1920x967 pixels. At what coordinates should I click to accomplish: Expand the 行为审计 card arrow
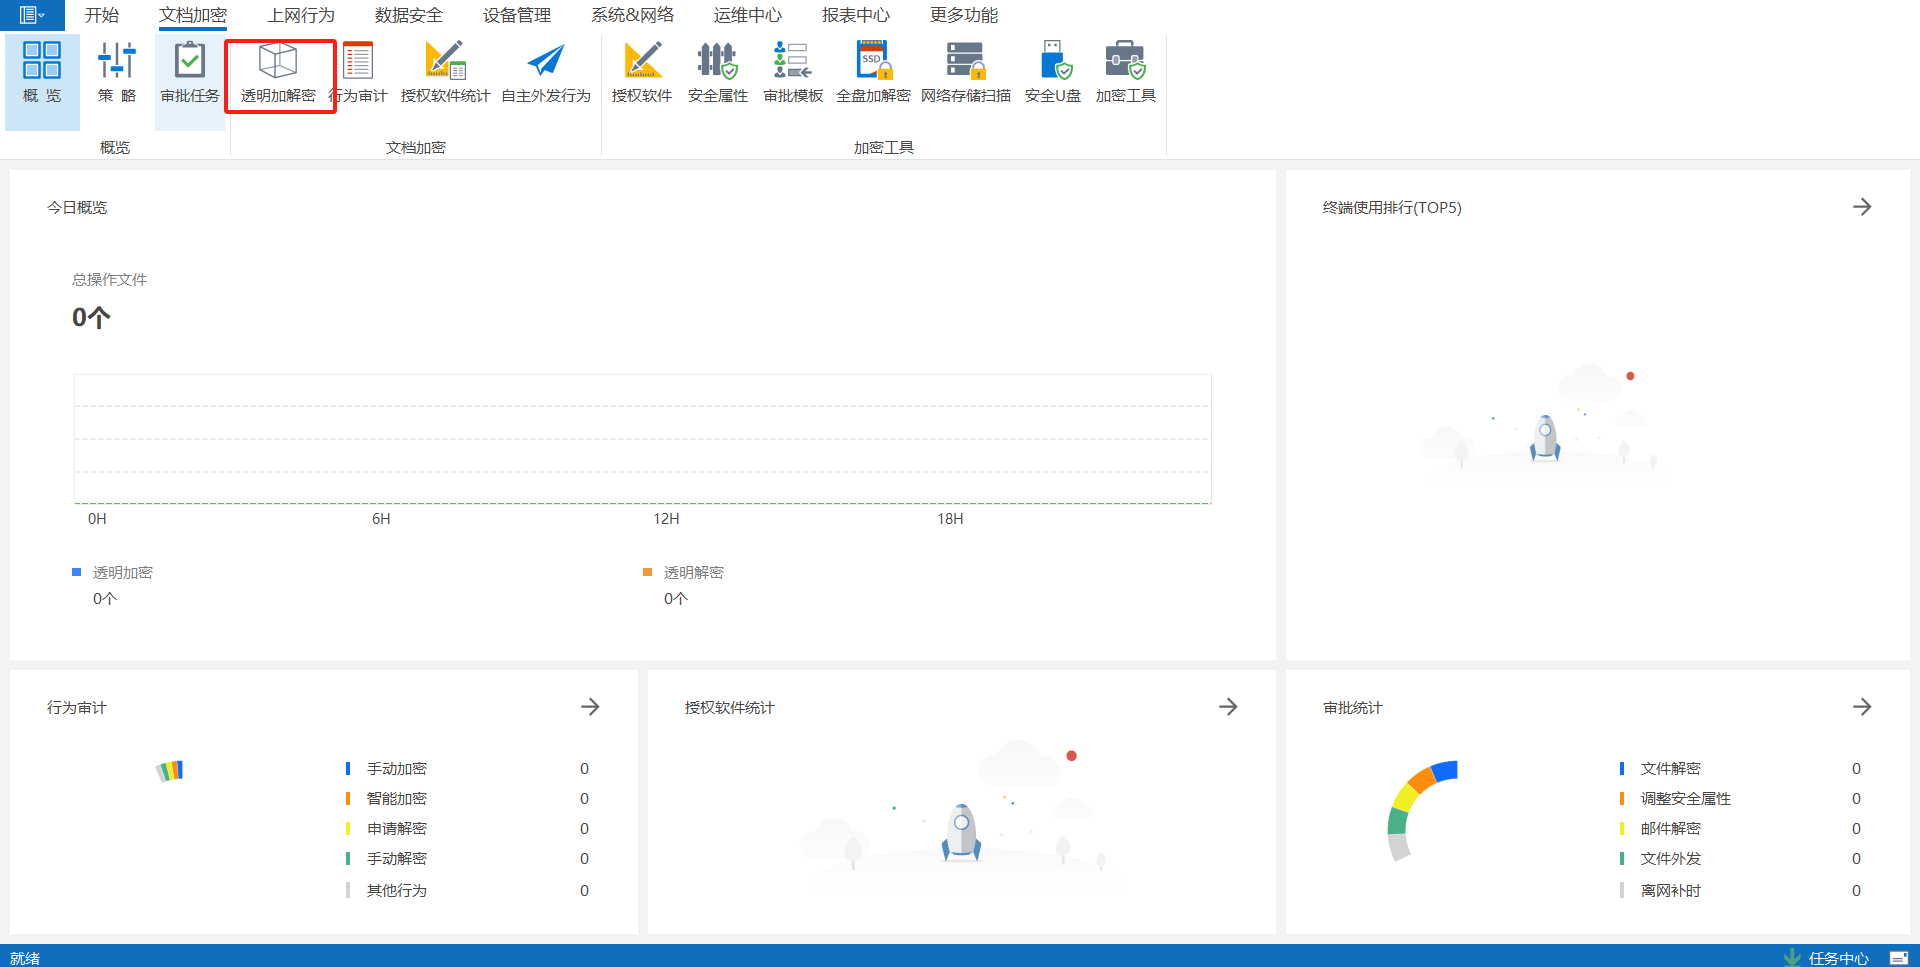coord(590,707)
